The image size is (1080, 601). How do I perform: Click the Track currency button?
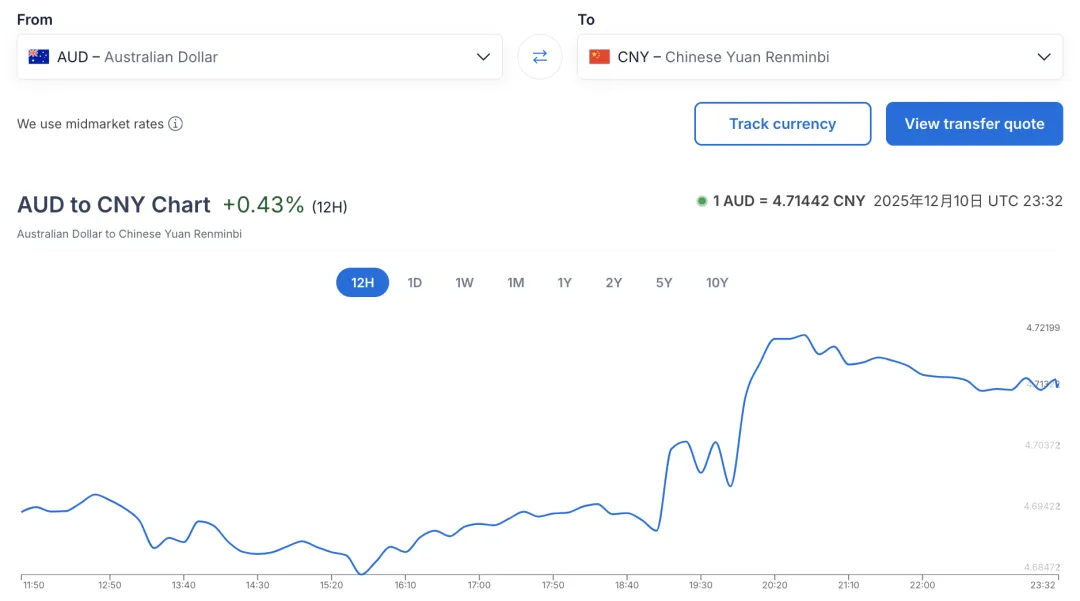(x=782, y=124)
